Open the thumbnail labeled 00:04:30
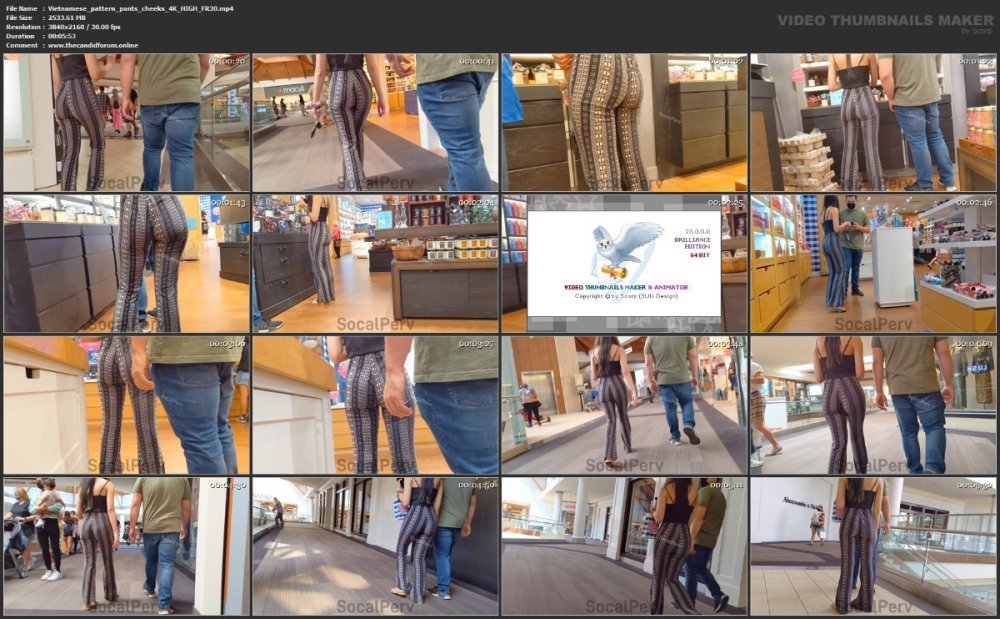Screen dimensions: 1000x619 [x=126, y=546]
